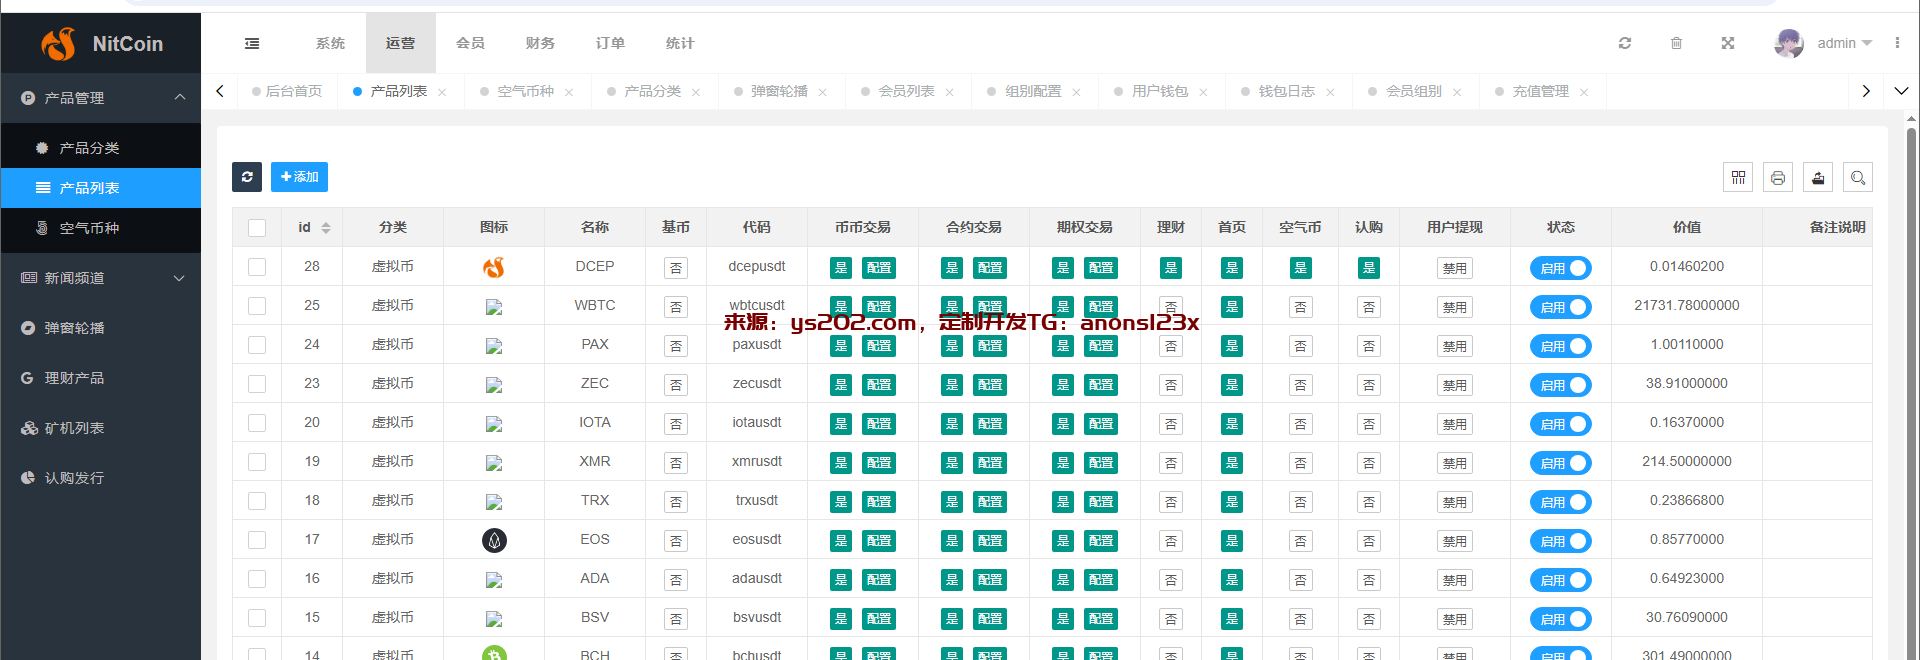Image resolution: width=1920 pixels, height=660 pixels.
Task: Tick the select-all checkbox in table header
Action: (x=257, y=228)
